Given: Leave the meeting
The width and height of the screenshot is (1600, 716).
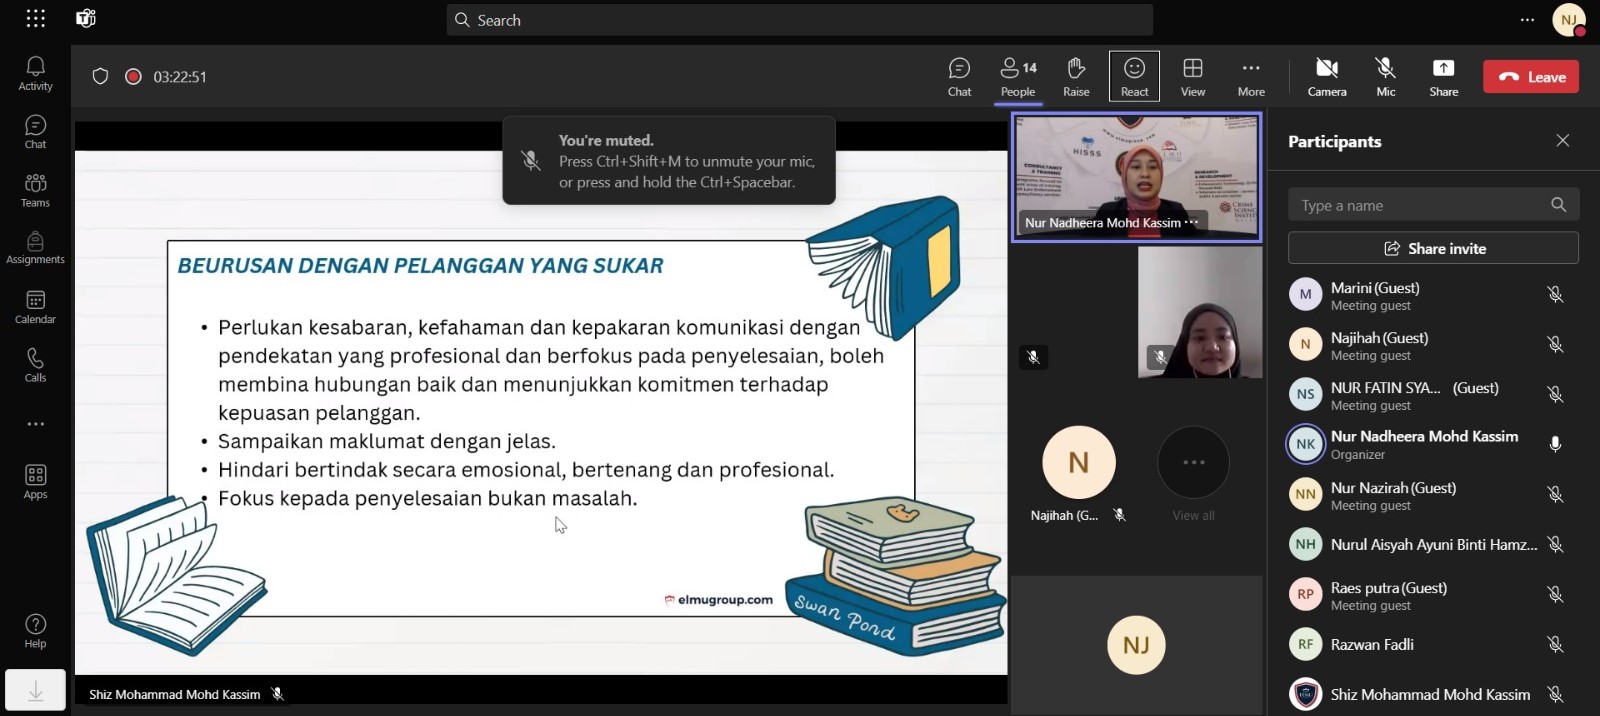Looking at the screenshot, I should coord(1531,77).
